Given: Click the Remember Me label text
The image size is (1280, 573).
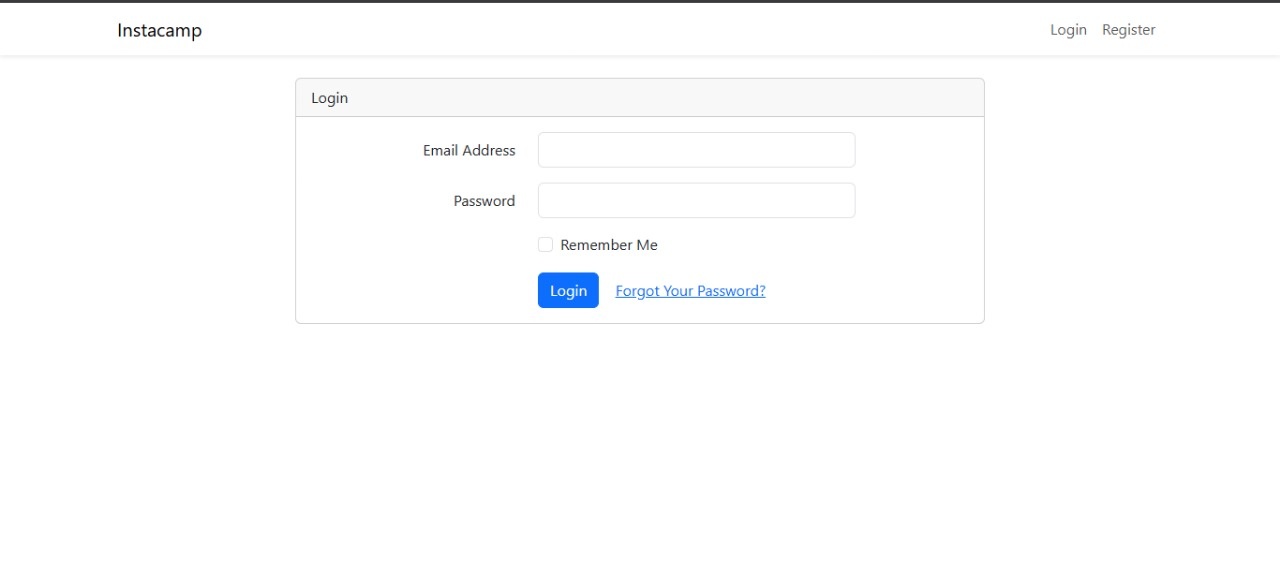Looking at the screenshot, I should [608, 245].
